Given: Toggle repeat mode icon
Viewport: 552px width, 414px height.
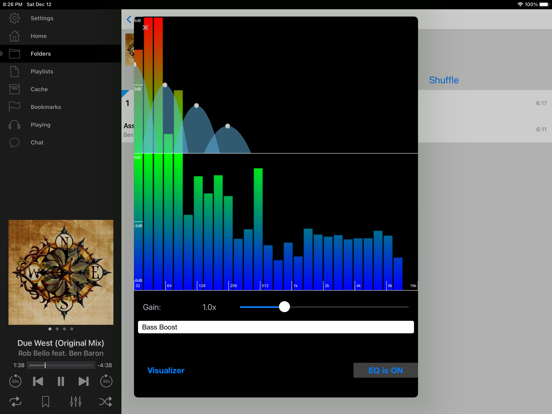Looking at the screenshot, I should 15,401.
